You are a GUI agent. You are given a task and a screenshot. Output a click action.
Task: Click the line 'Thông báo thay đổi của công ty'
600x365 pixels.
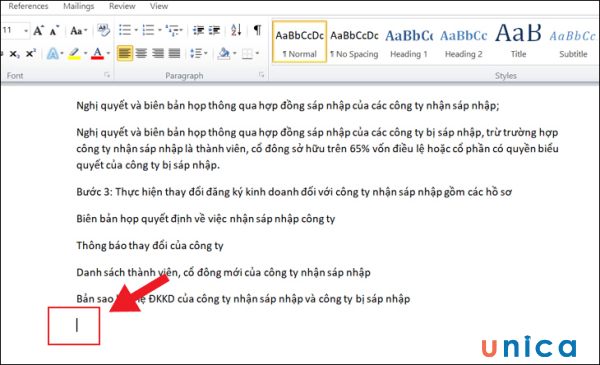[150, 246]
